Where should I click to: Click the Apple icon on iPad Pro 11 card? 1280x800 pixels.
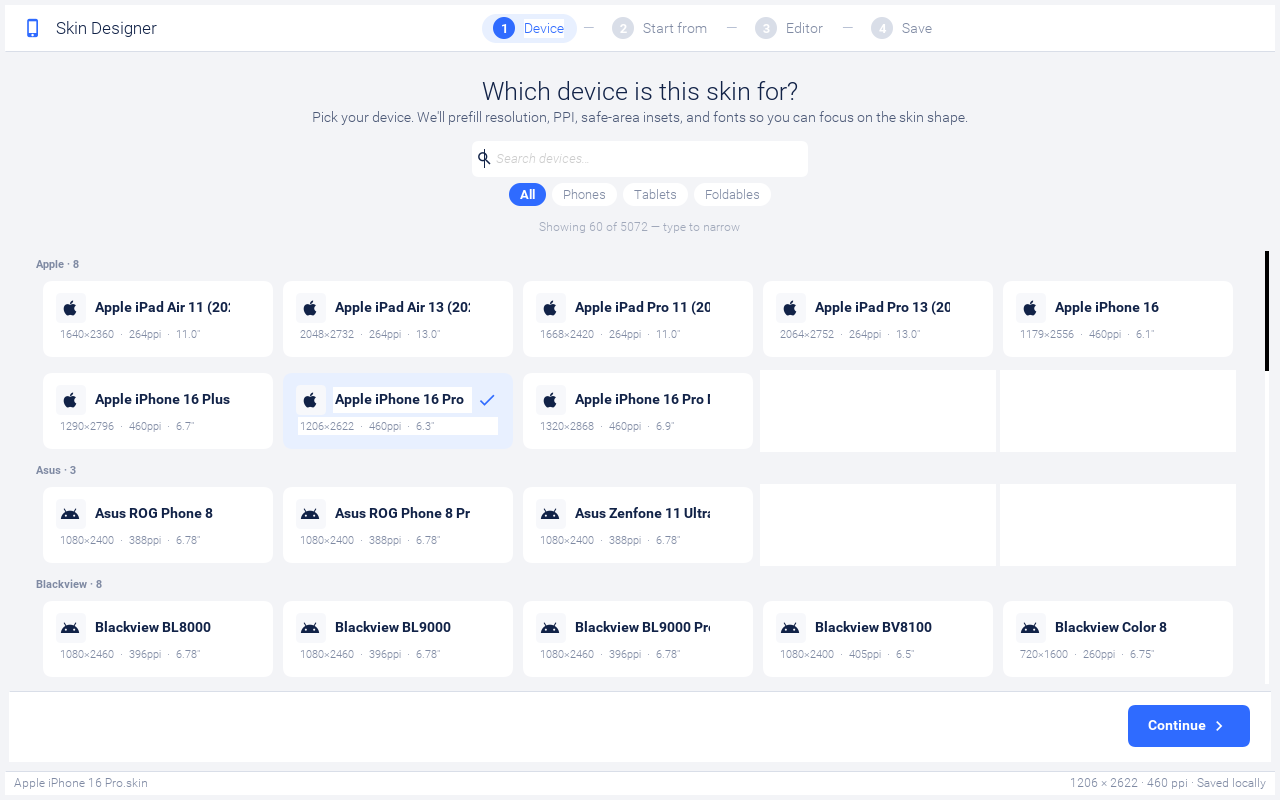coord(550,308)
